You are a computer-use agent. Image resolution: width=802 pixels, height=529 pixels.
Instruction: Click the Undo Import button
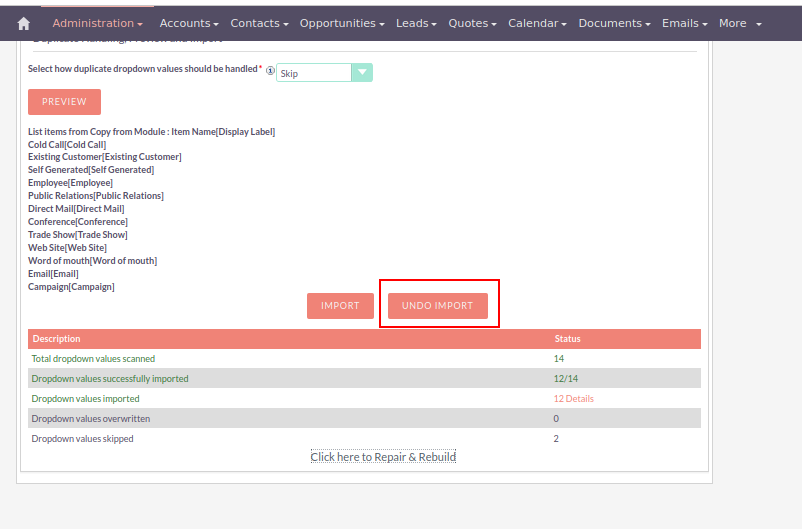pyautogui.click(x=437, y=306)
